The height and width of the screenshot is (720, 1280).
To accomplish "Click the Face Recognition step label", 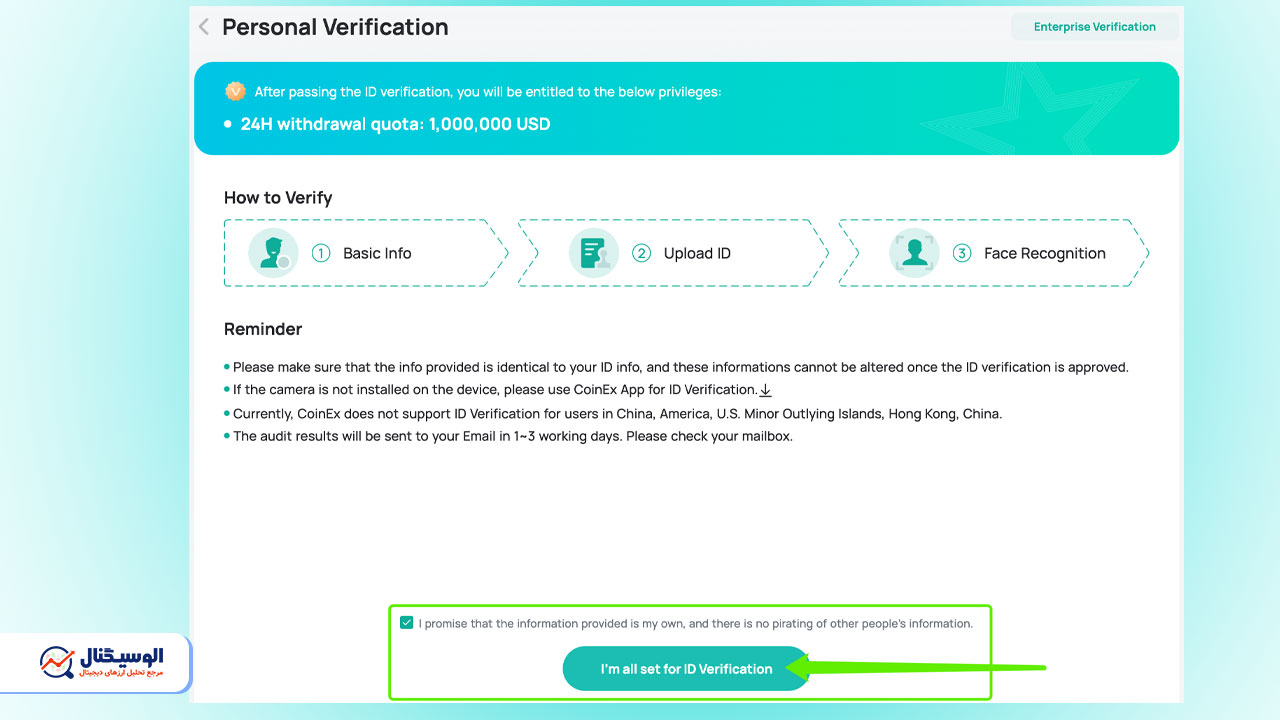I will click(1044, 253).
